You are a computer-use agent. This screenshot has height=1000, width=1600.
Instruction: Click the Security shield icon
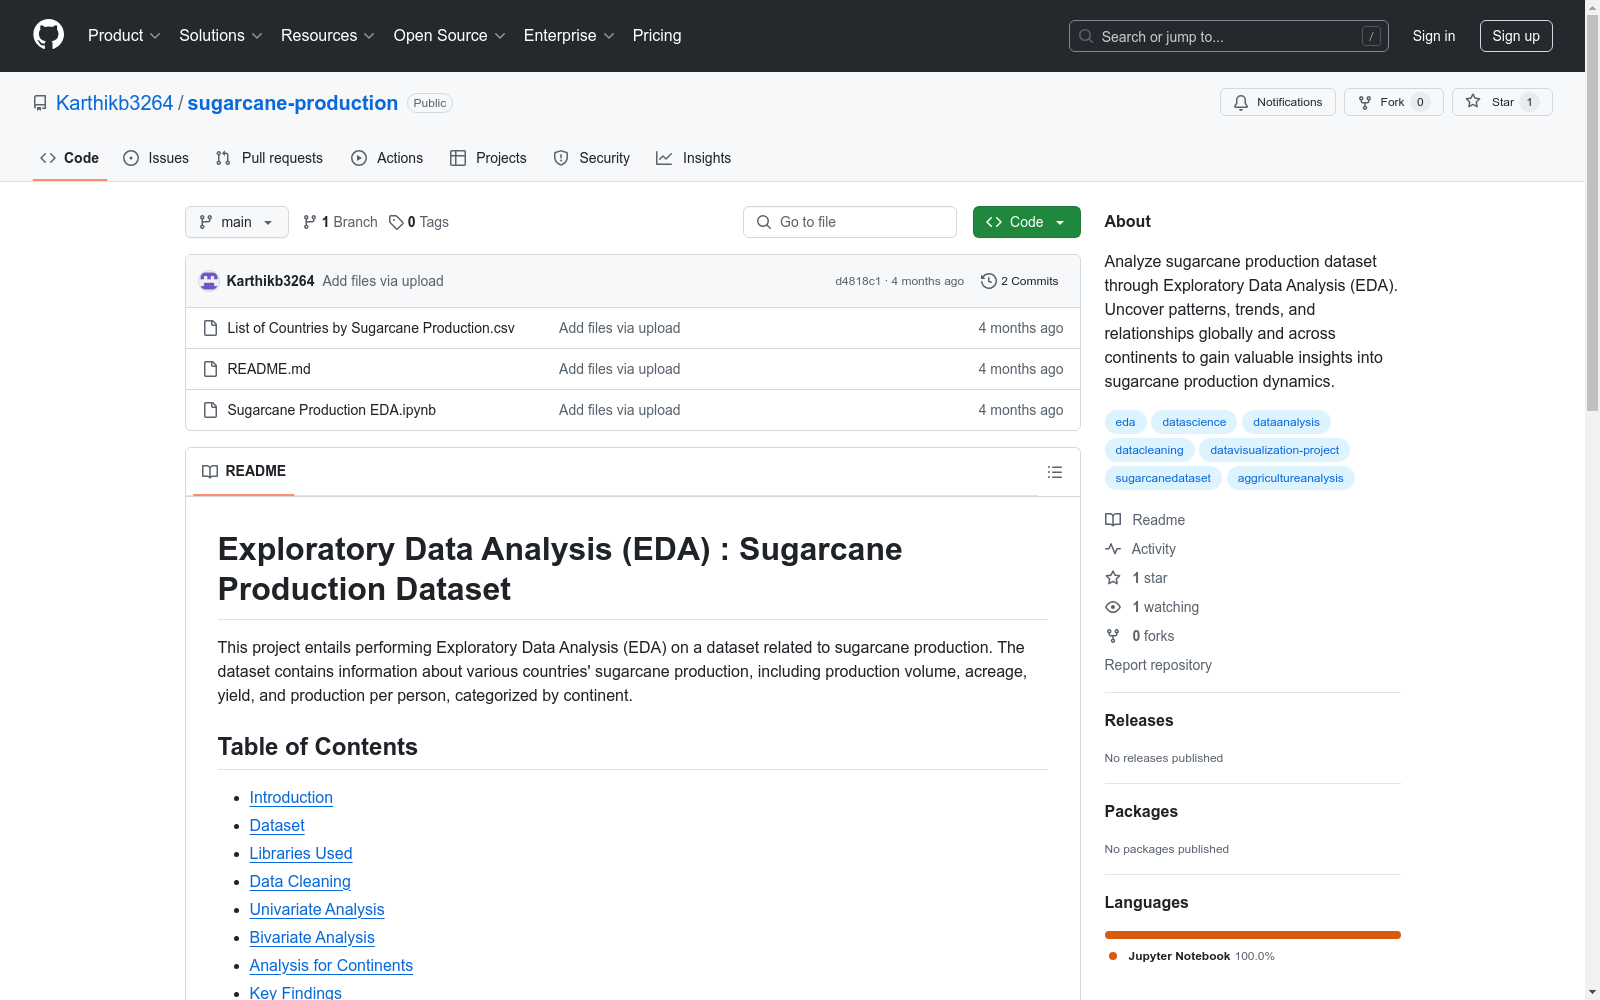561,158
